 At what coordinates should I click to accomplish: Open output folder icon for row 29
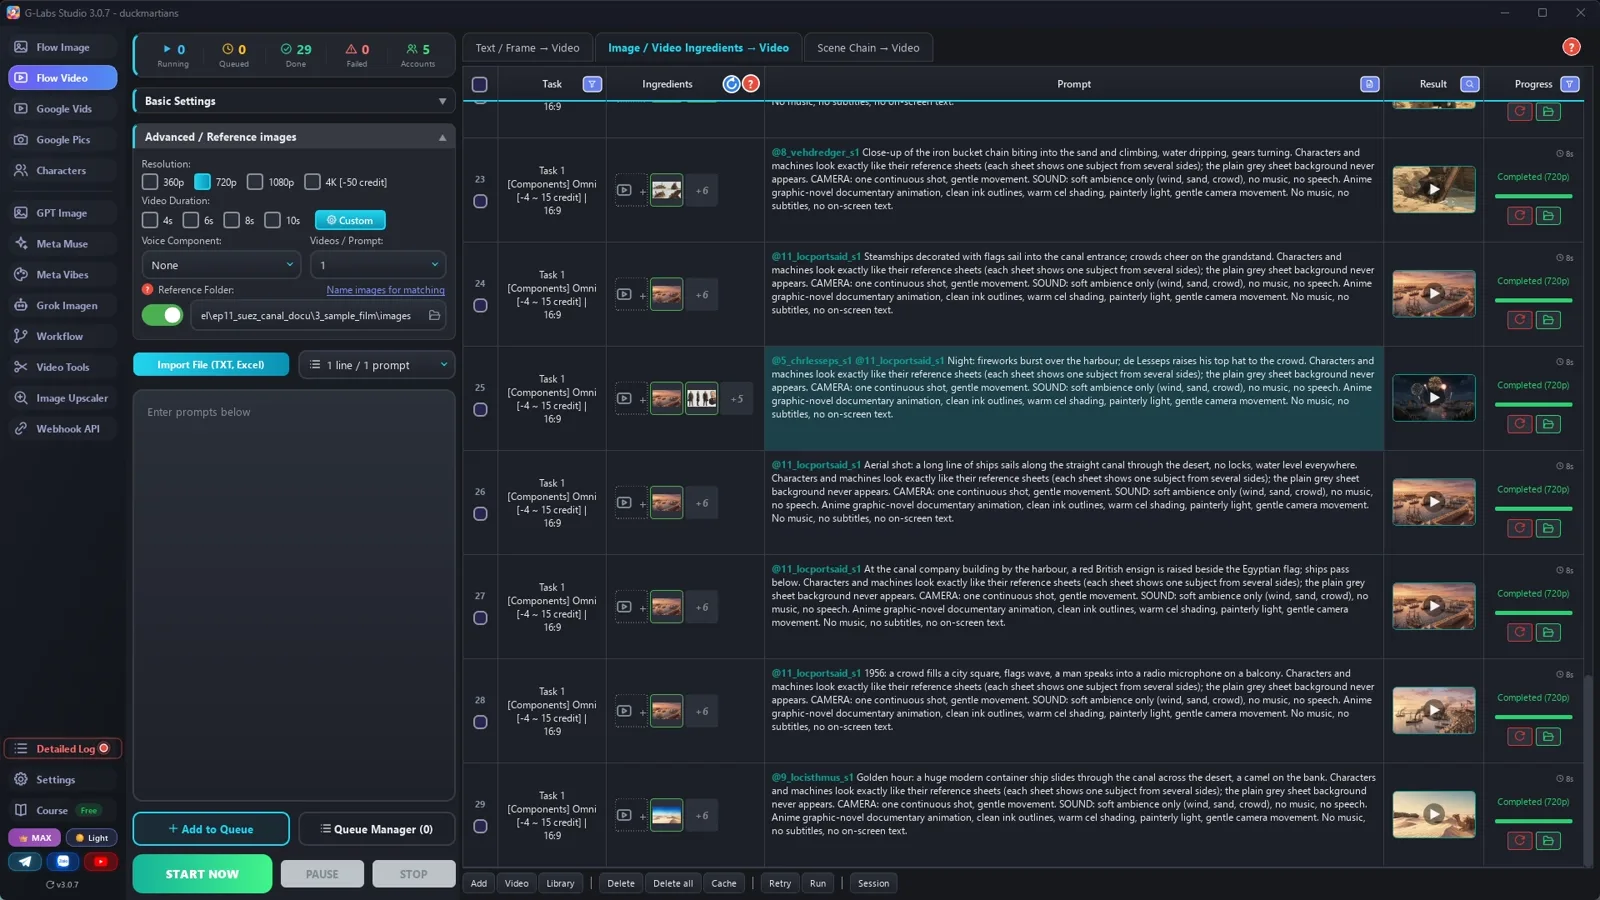[1548, 840]
